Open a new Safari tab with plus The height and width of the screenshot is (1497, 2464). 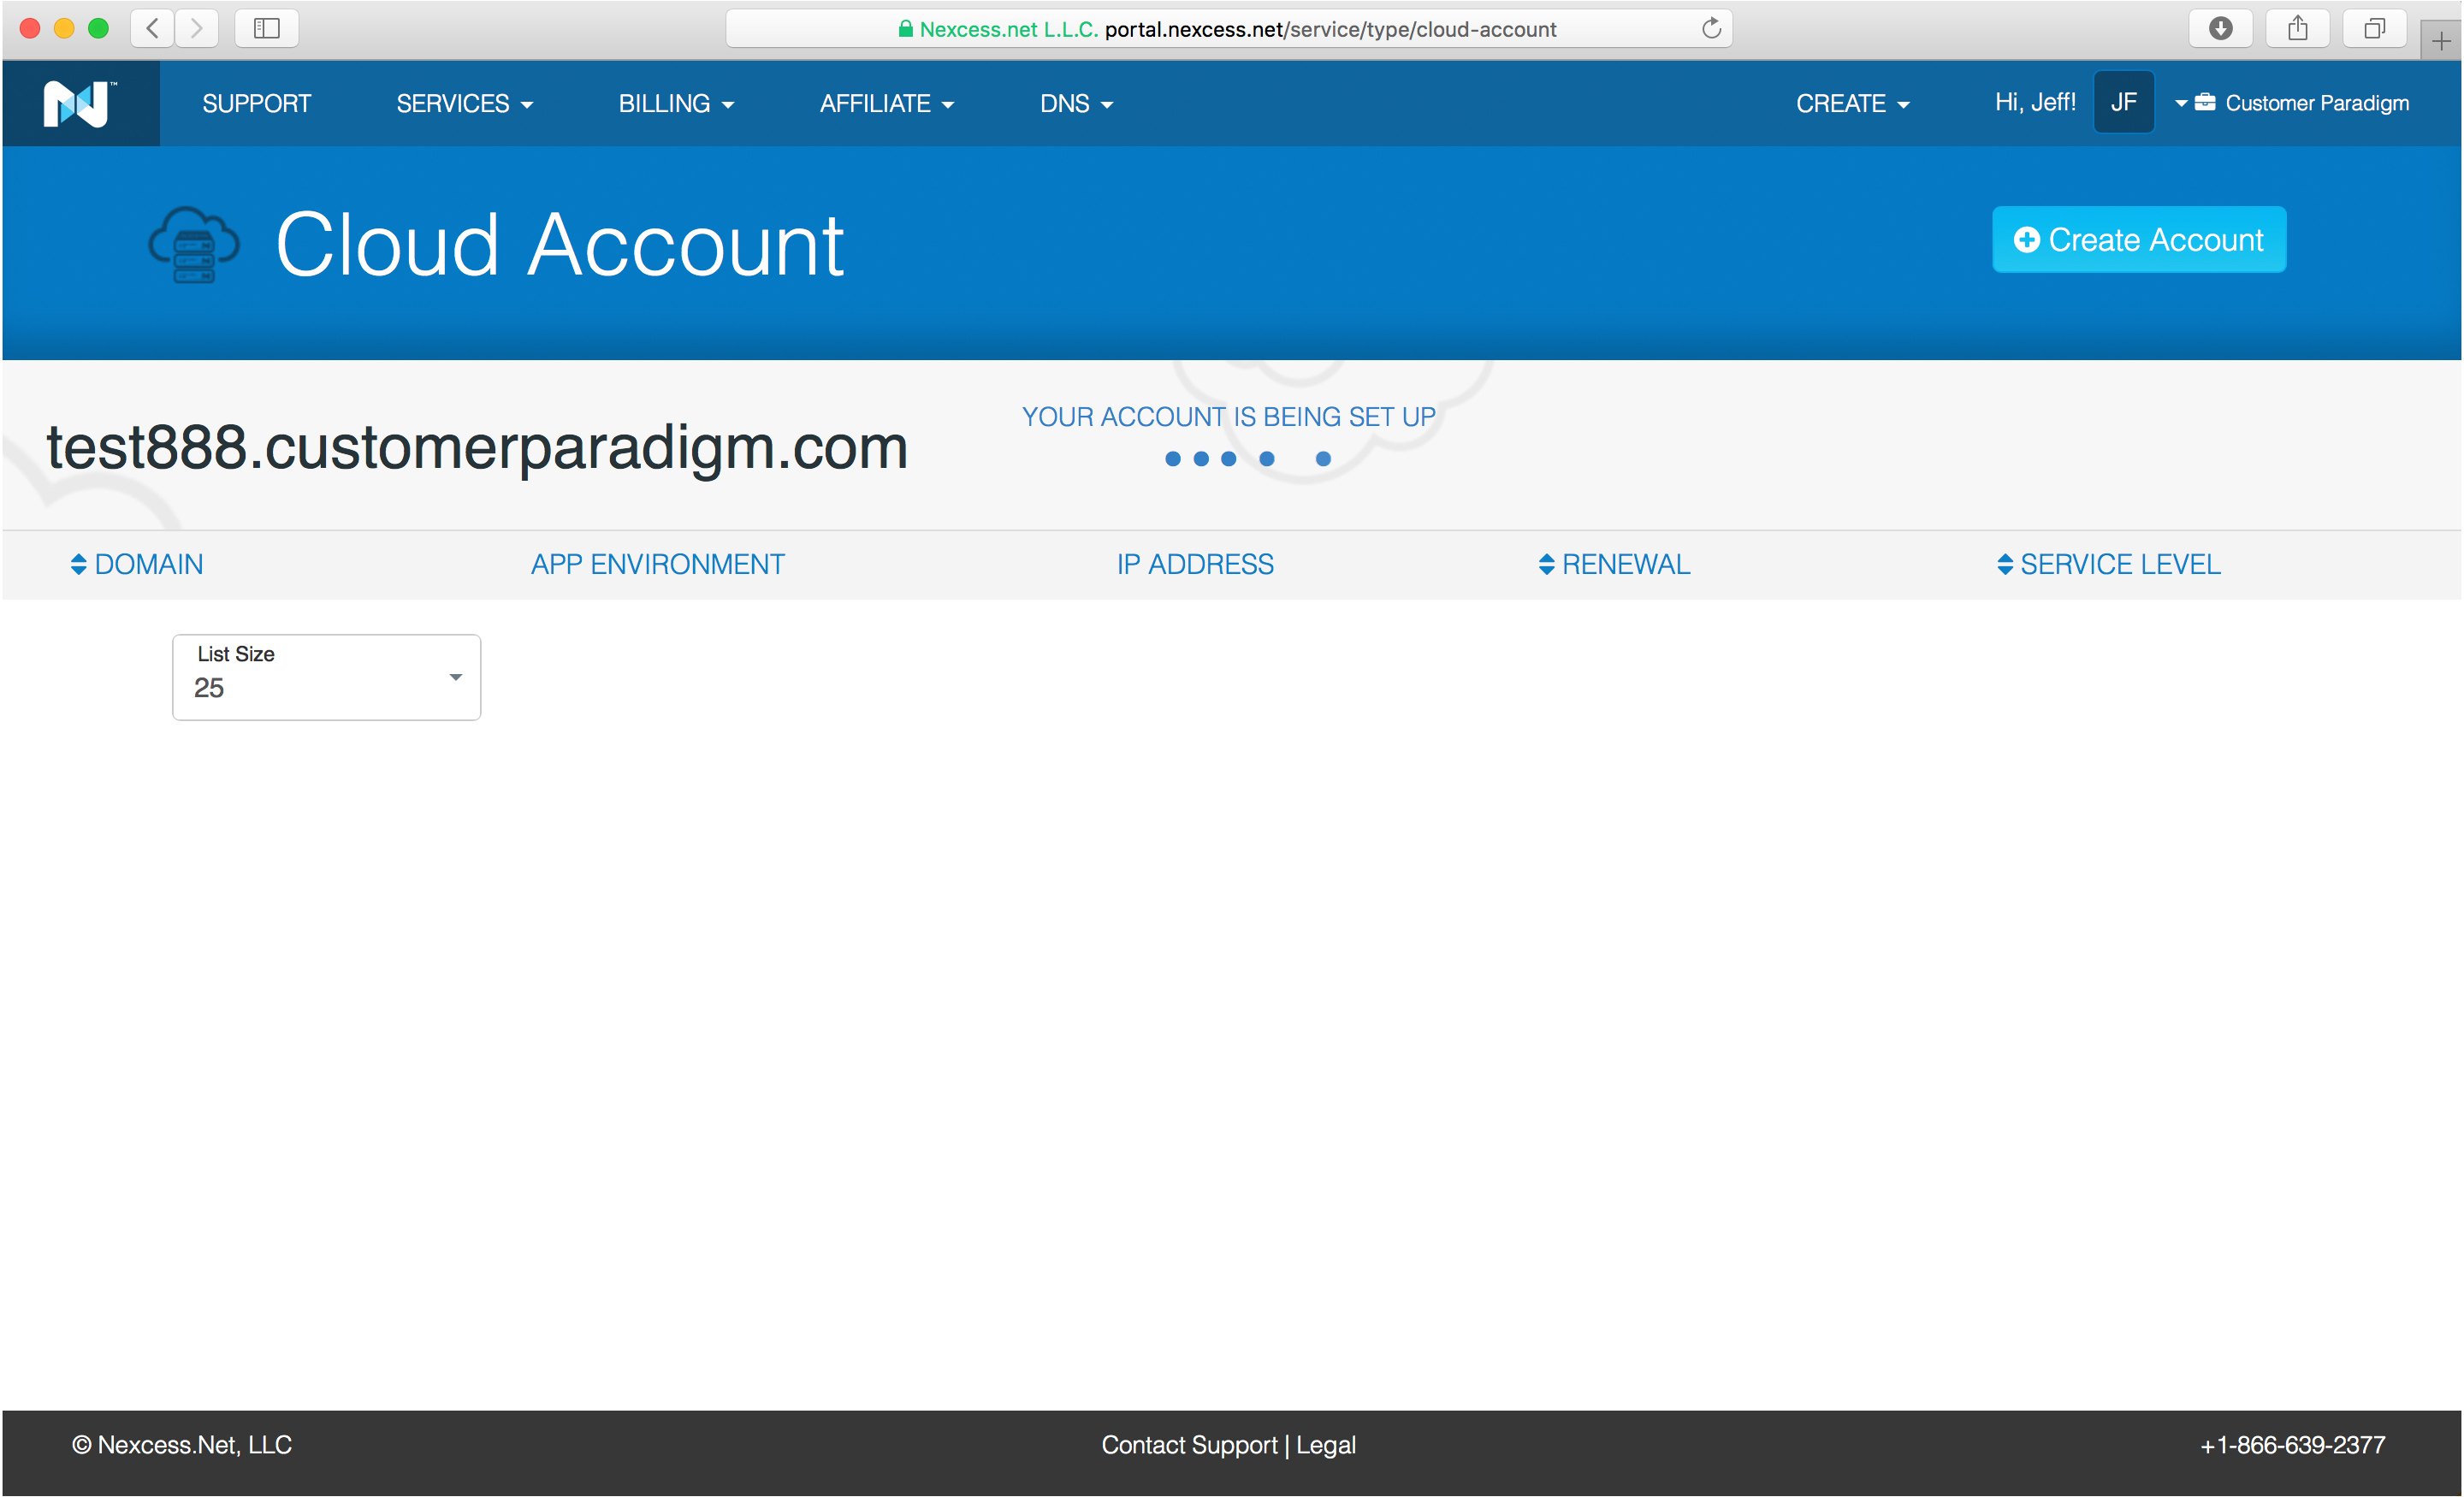pyautogui.click(x=2441, y=40)
